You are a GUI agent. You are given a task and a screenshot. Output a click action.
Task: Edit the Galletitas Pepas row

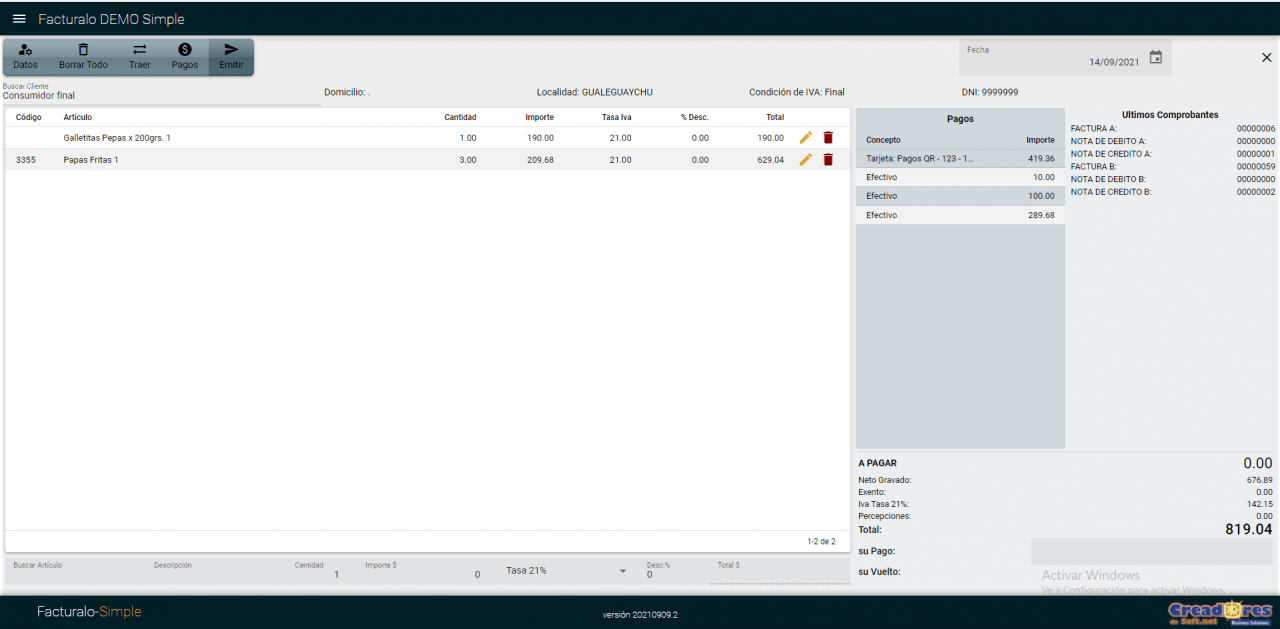pyautogui.click(x=806, y=138)
